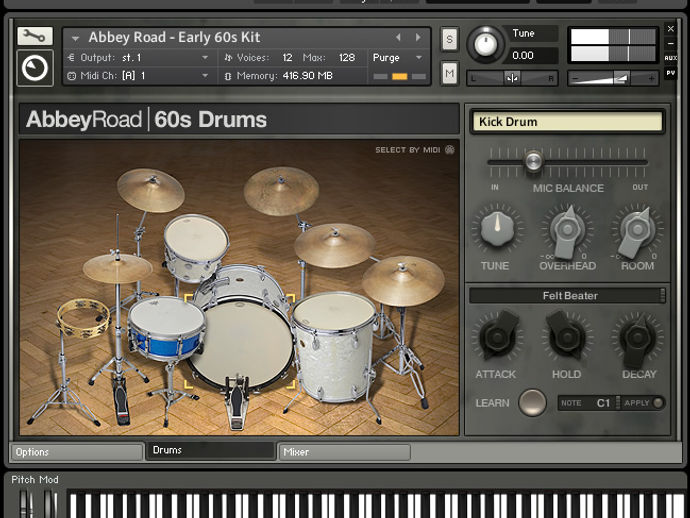Adjust the OVERHEAD level knob
The height and width of the screenshot is (518, 690).
pyautogui.click(x=567, y=231)
